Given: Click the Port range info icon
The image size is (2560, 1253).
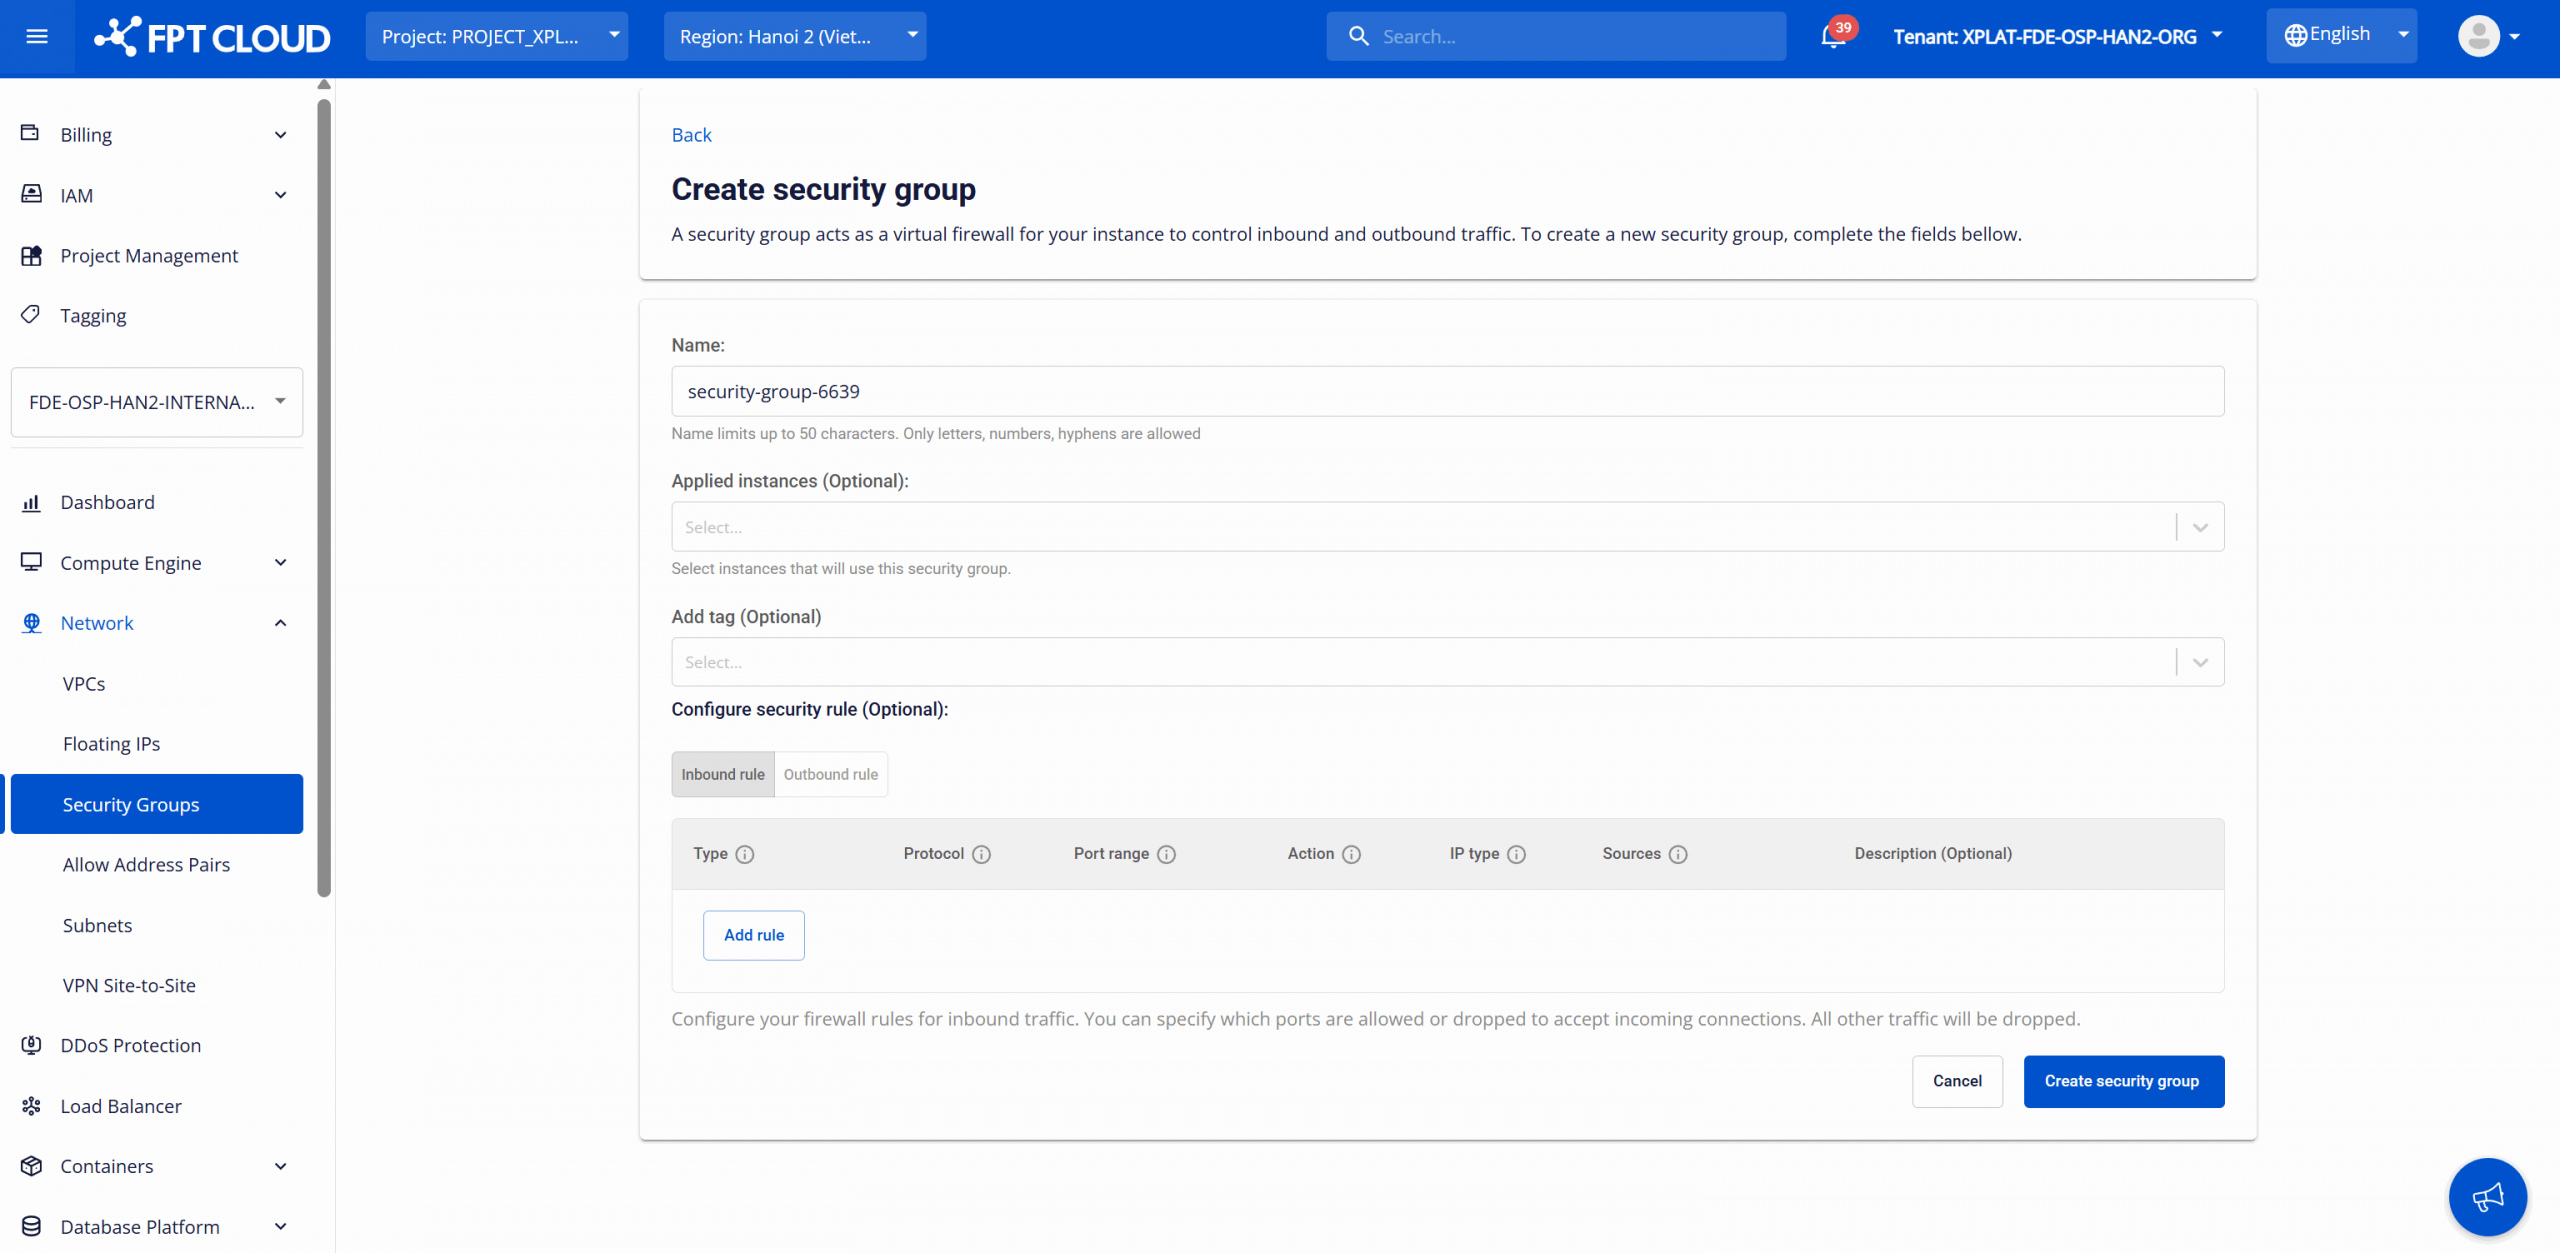Looking at the screenshot, I should click(x=1166, y=854).
